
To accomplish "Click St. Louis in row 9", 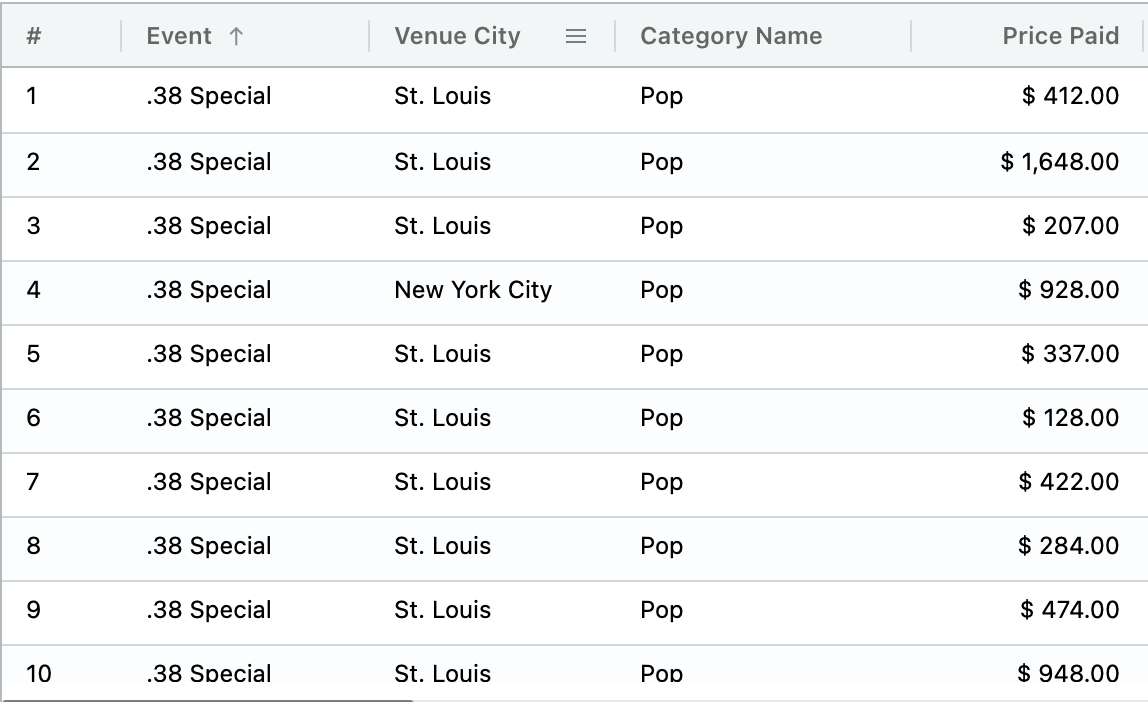I will pyautogui.click(x=442, y=610).
